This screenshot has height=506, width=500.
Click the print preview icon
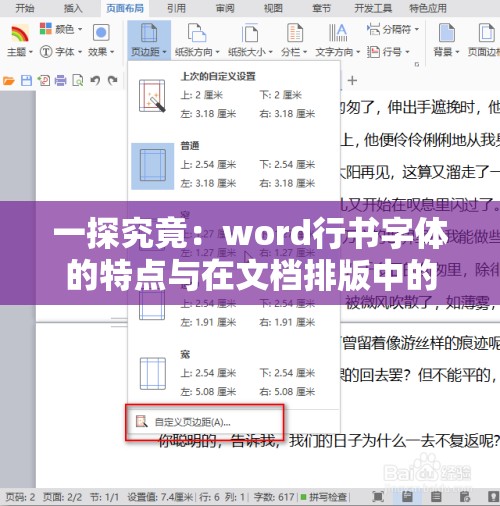point(78,81)
